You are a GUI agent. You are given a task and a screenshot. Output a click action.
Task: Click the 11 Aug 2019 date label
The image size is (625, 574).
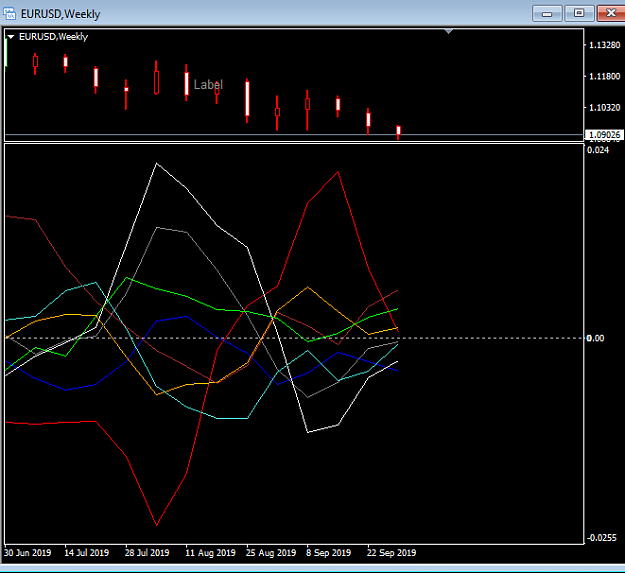tap(210, 553)
